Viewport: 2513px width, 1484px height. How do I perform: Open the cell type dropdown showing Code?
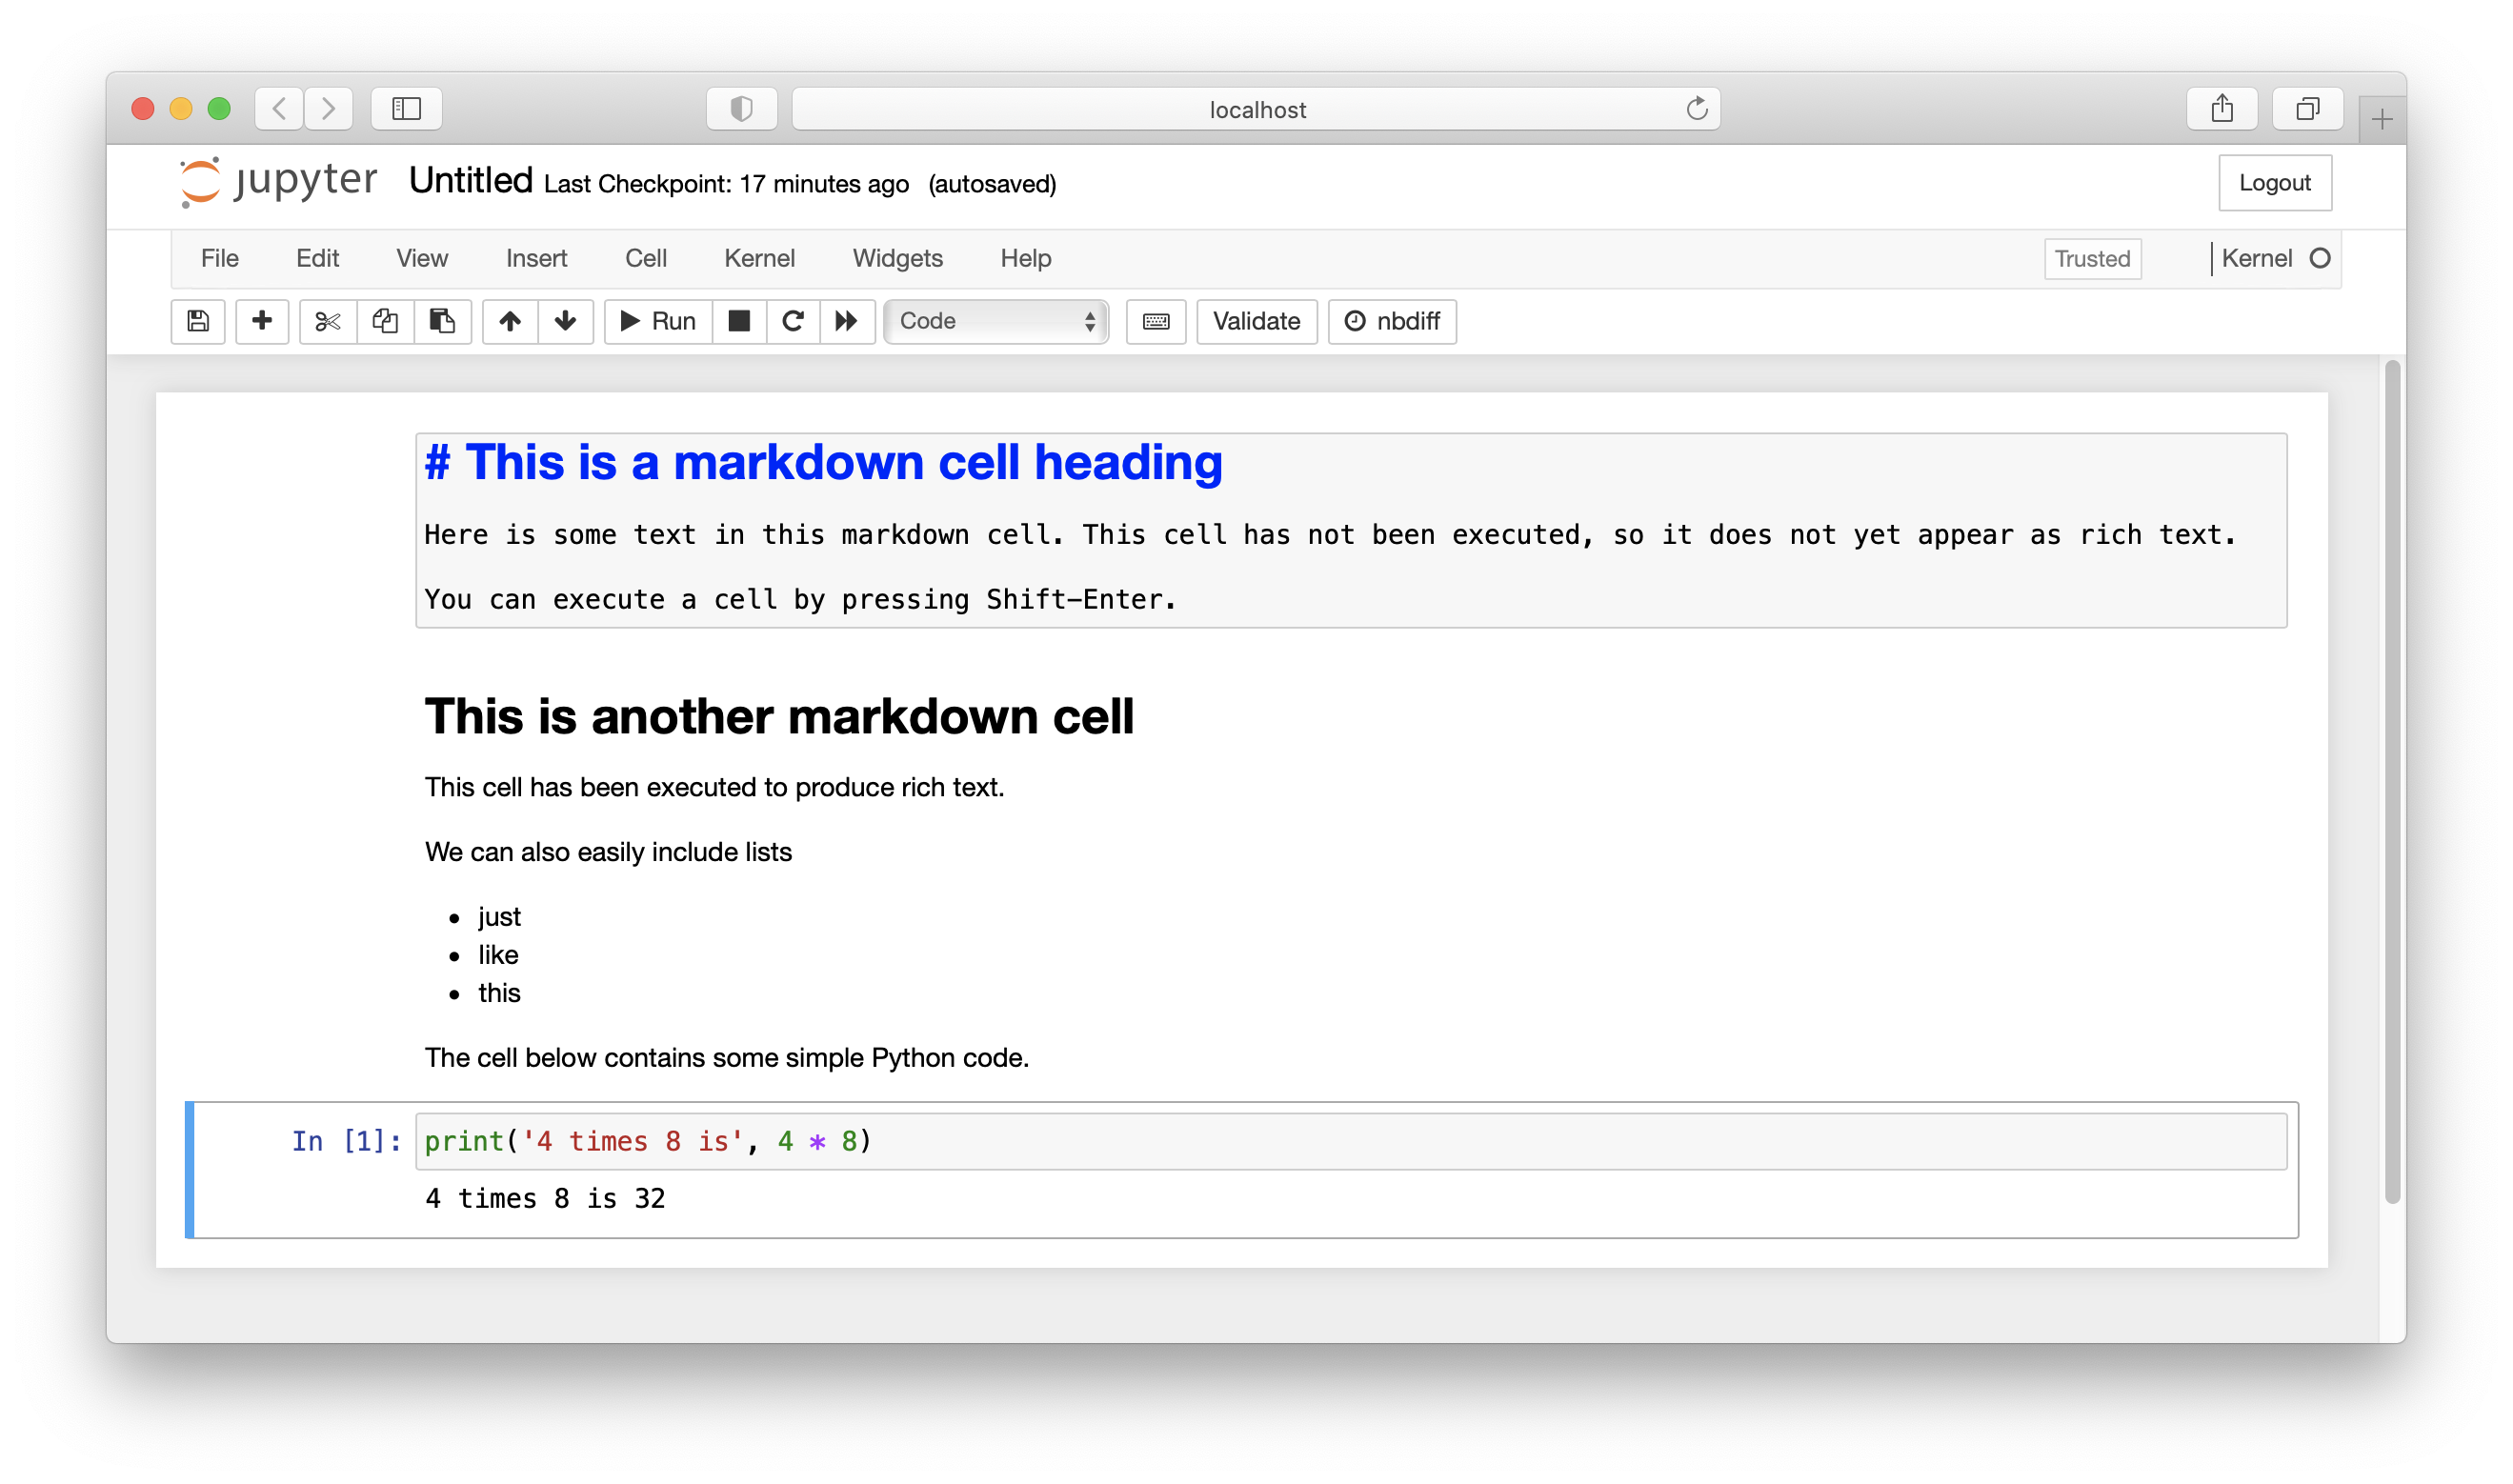tap(995, 321)
